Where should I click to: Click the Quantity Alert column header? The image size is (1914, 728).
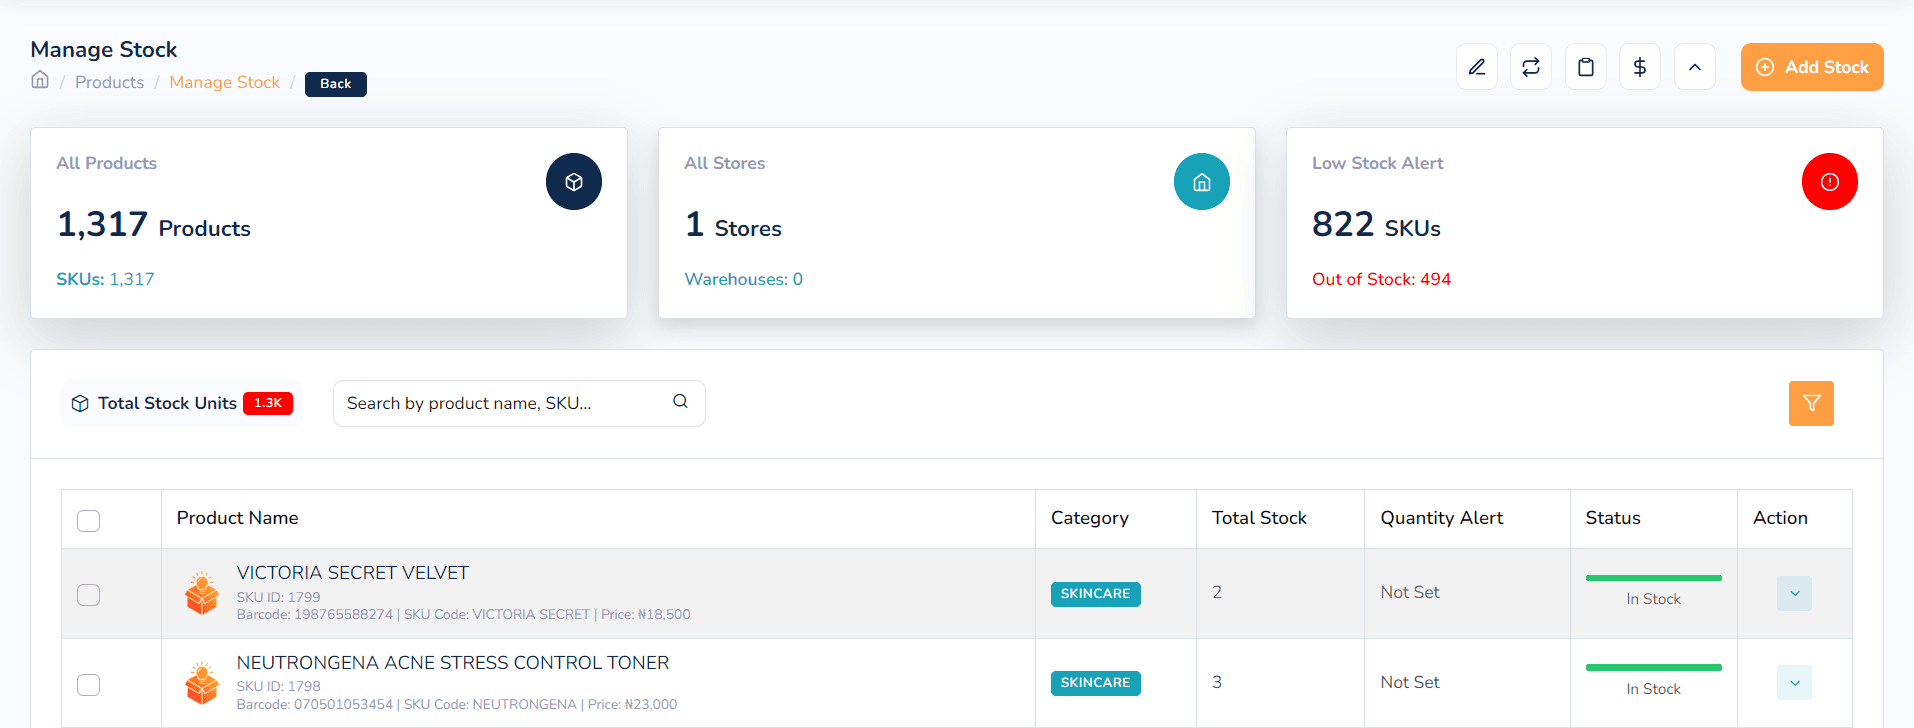(x=1441, y=518)
